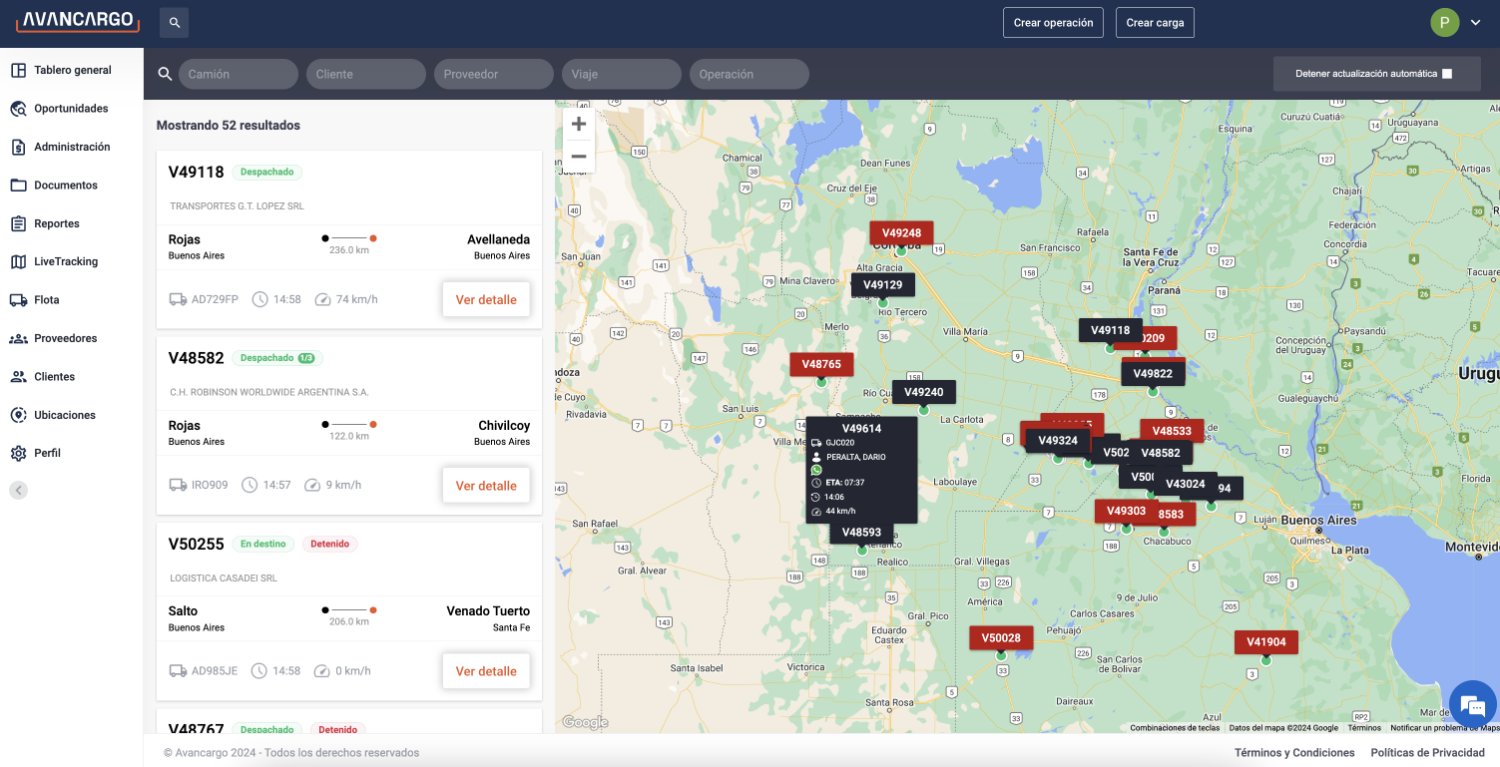
Task: Select map marker V50028
Action: click(x=1001, y=638)
